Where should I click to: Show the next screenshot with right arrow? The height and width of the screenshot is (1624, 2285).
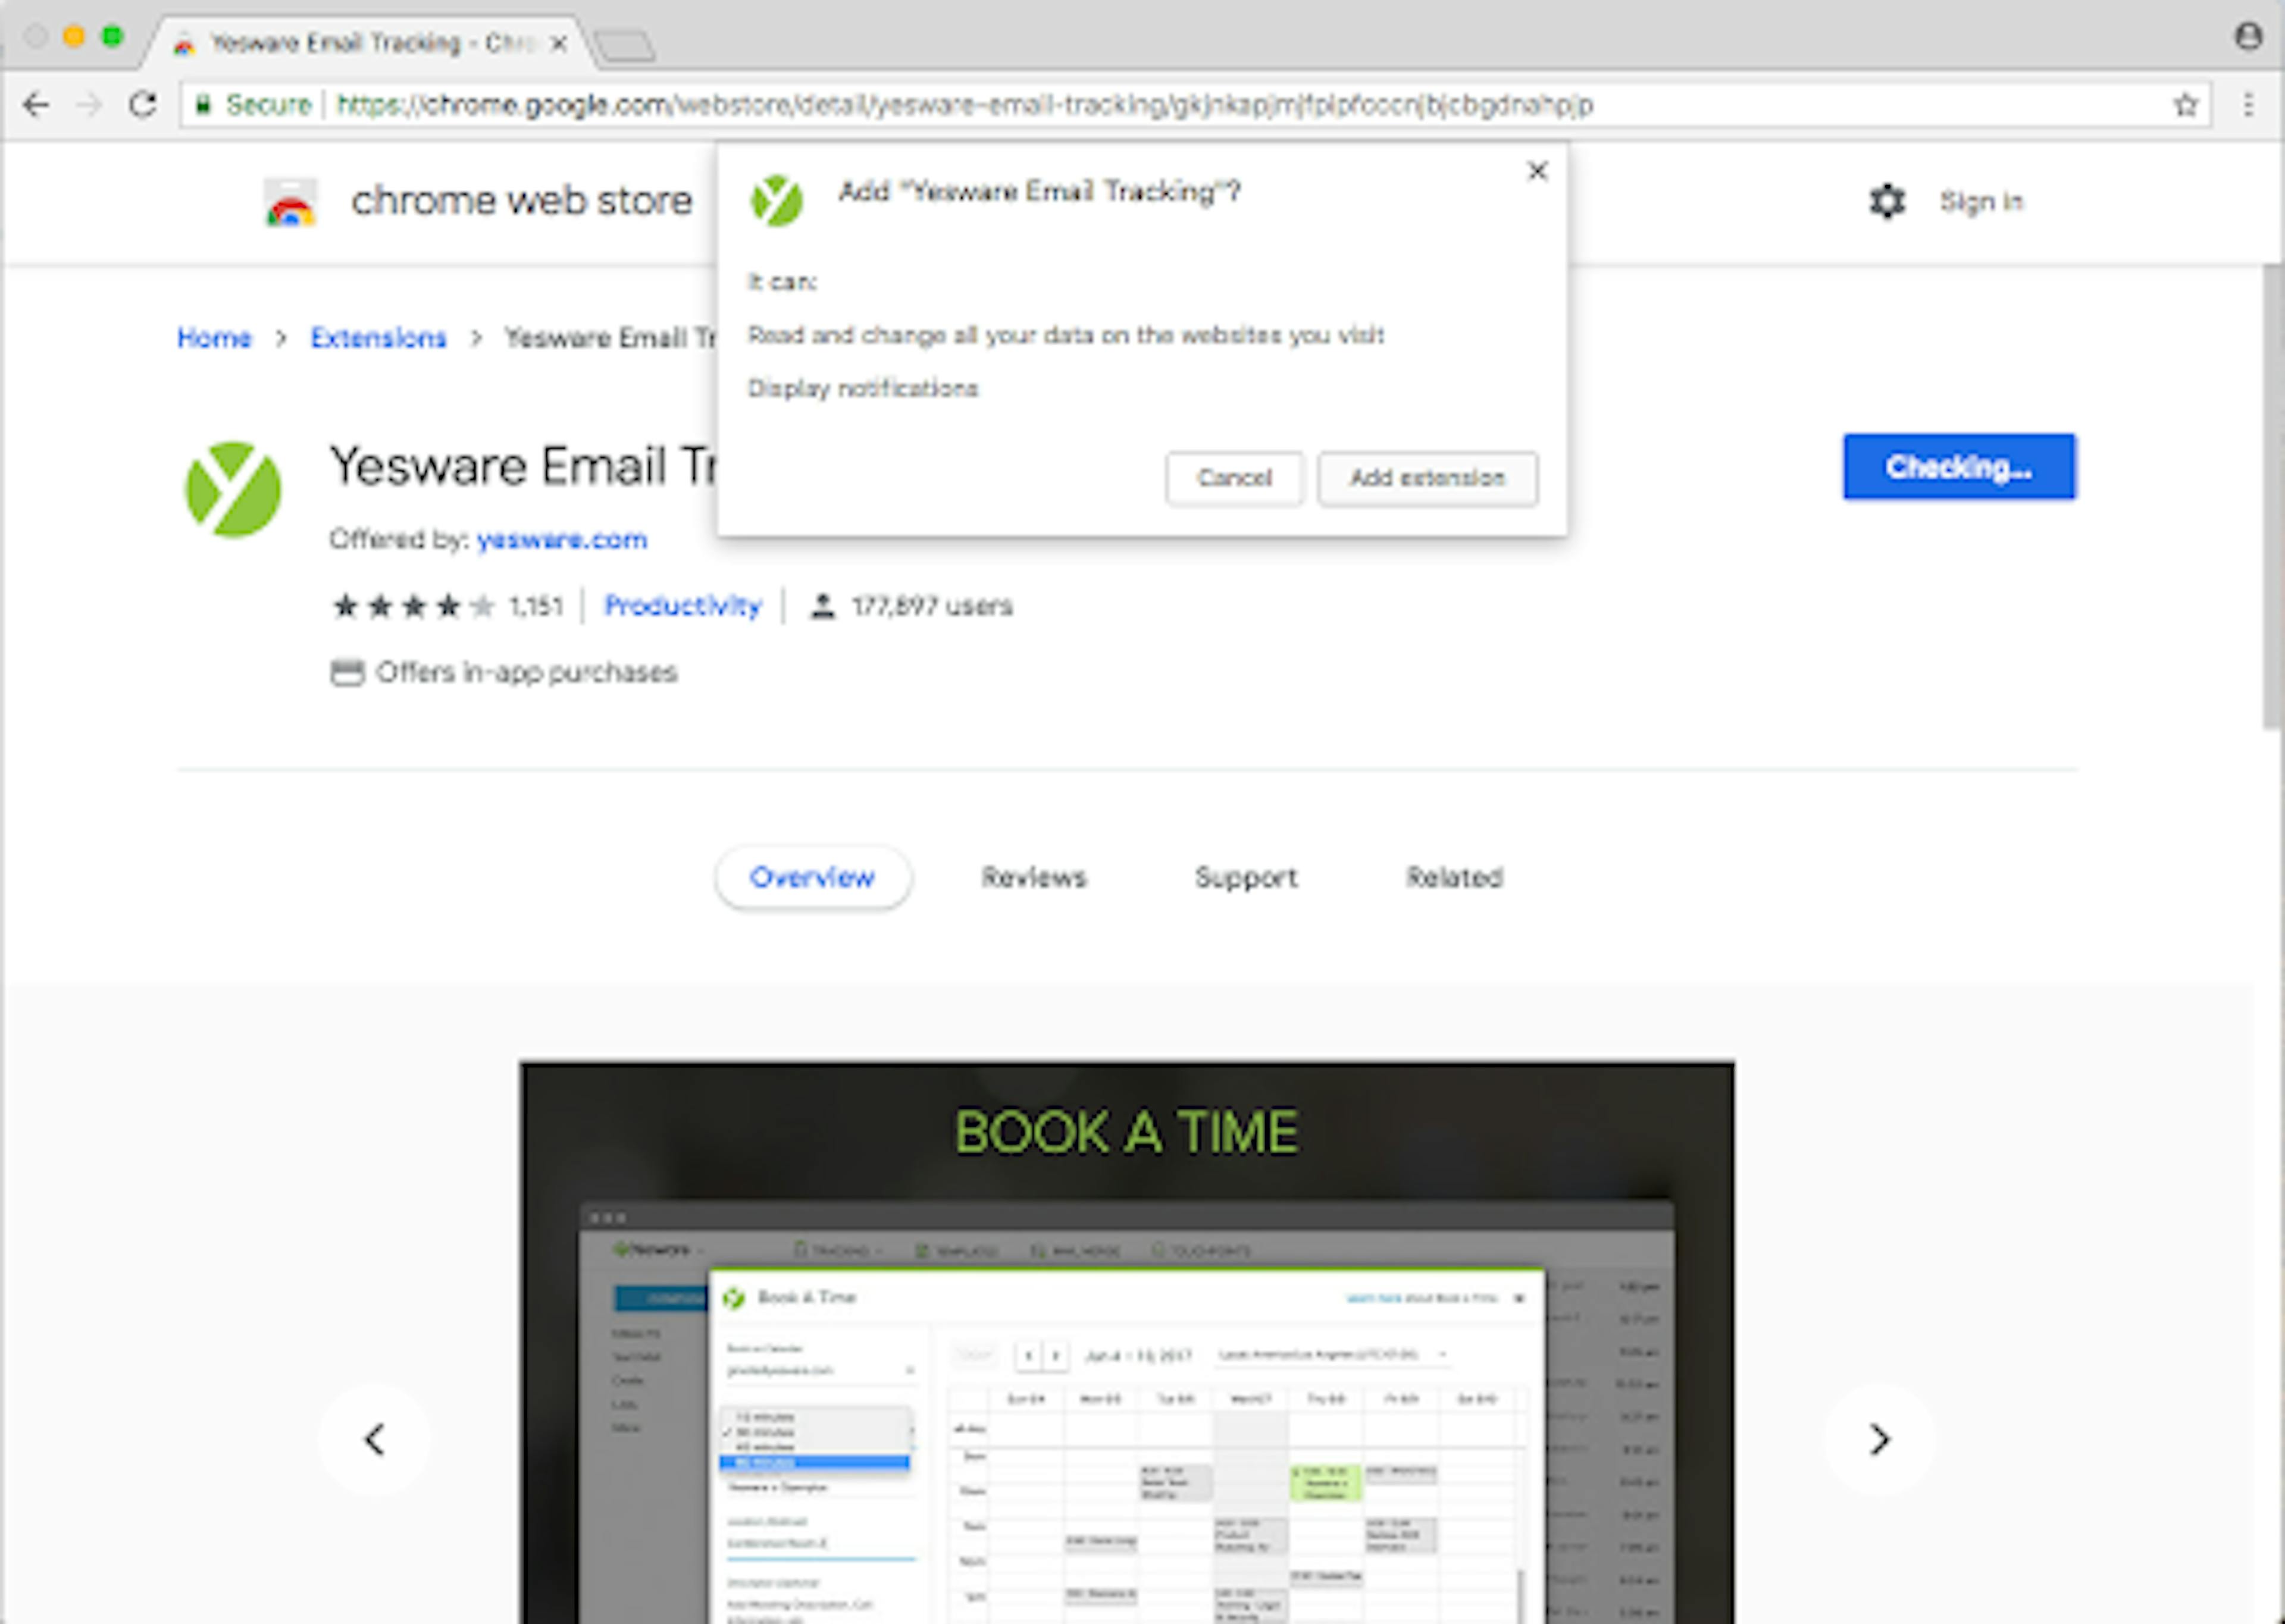pos(1879,1439)
